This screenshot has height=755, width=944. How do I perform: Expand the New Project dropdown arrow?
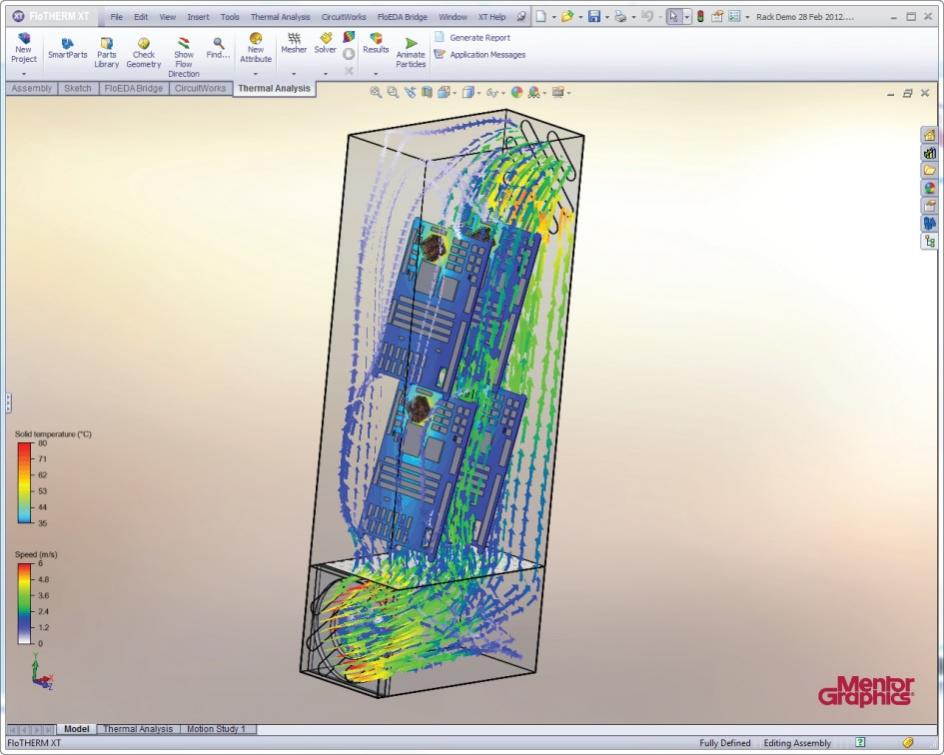(24, 74)
